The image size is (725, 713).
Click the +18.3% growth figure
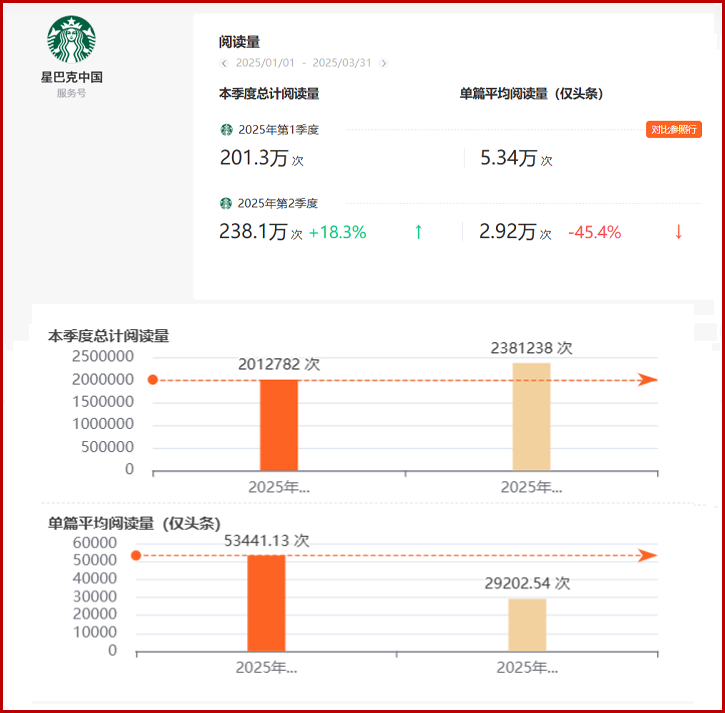pyautogui.click(x=338, y=232)
